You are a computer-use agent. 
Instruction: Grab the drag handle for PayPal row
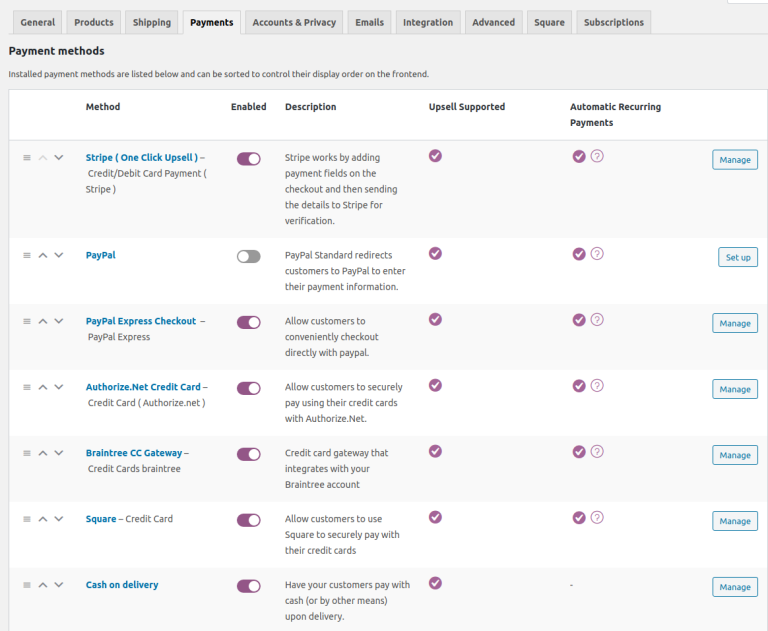27,255
